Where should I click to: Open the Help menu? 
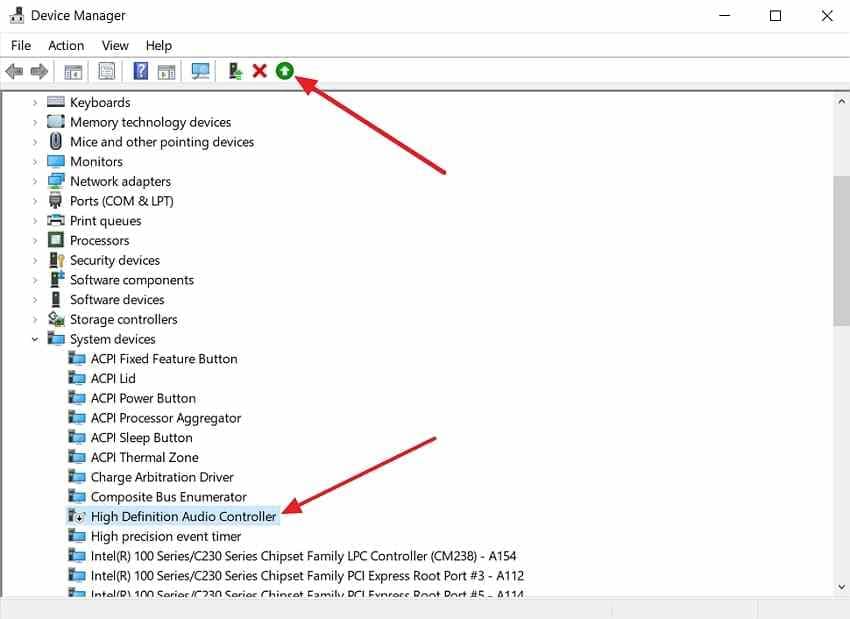159,46
